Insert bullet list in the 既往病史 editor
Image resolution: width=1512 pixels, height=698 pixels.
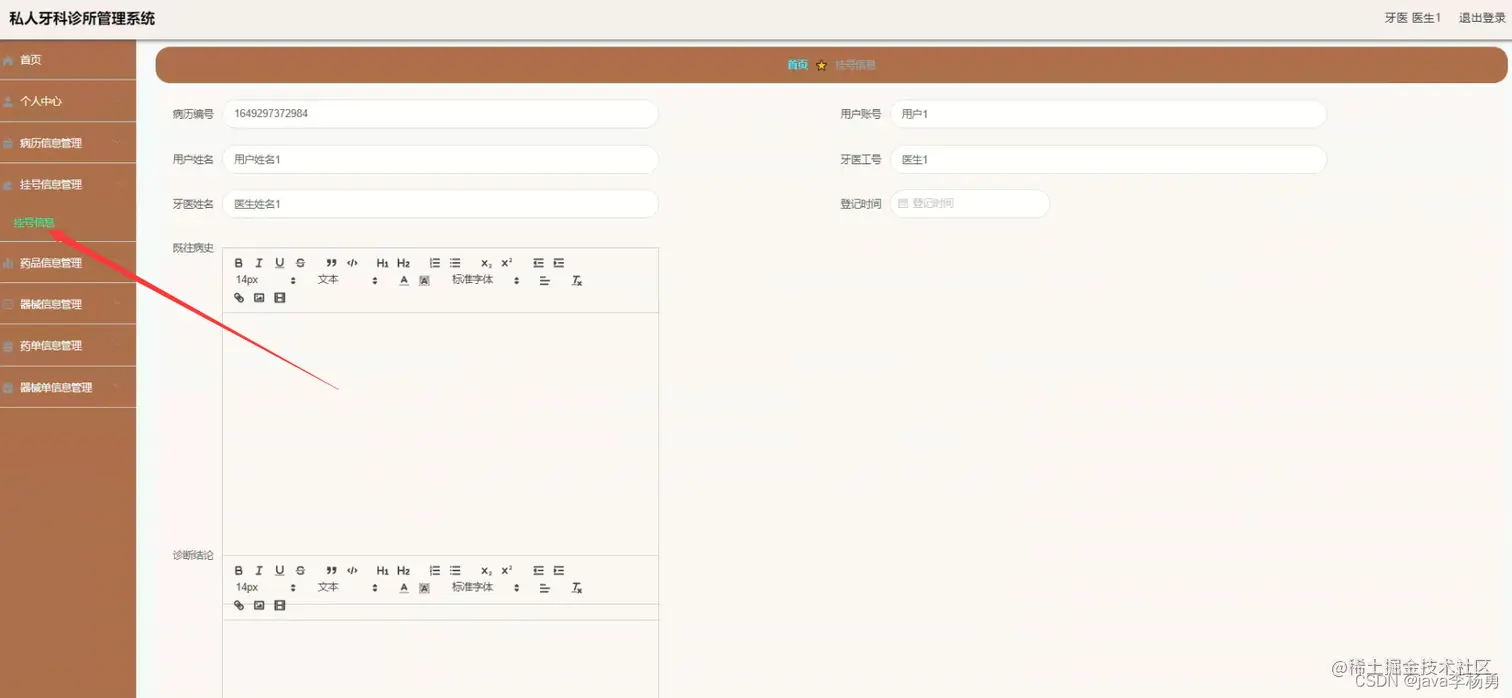click(455, 263)
